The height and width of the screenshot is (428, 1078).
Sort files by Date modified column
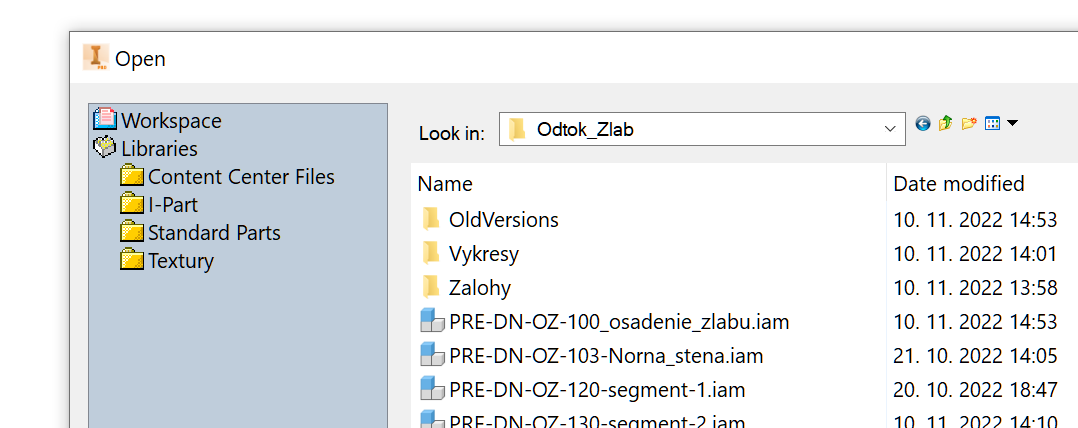pyautogui.click(x=959, y=183)
